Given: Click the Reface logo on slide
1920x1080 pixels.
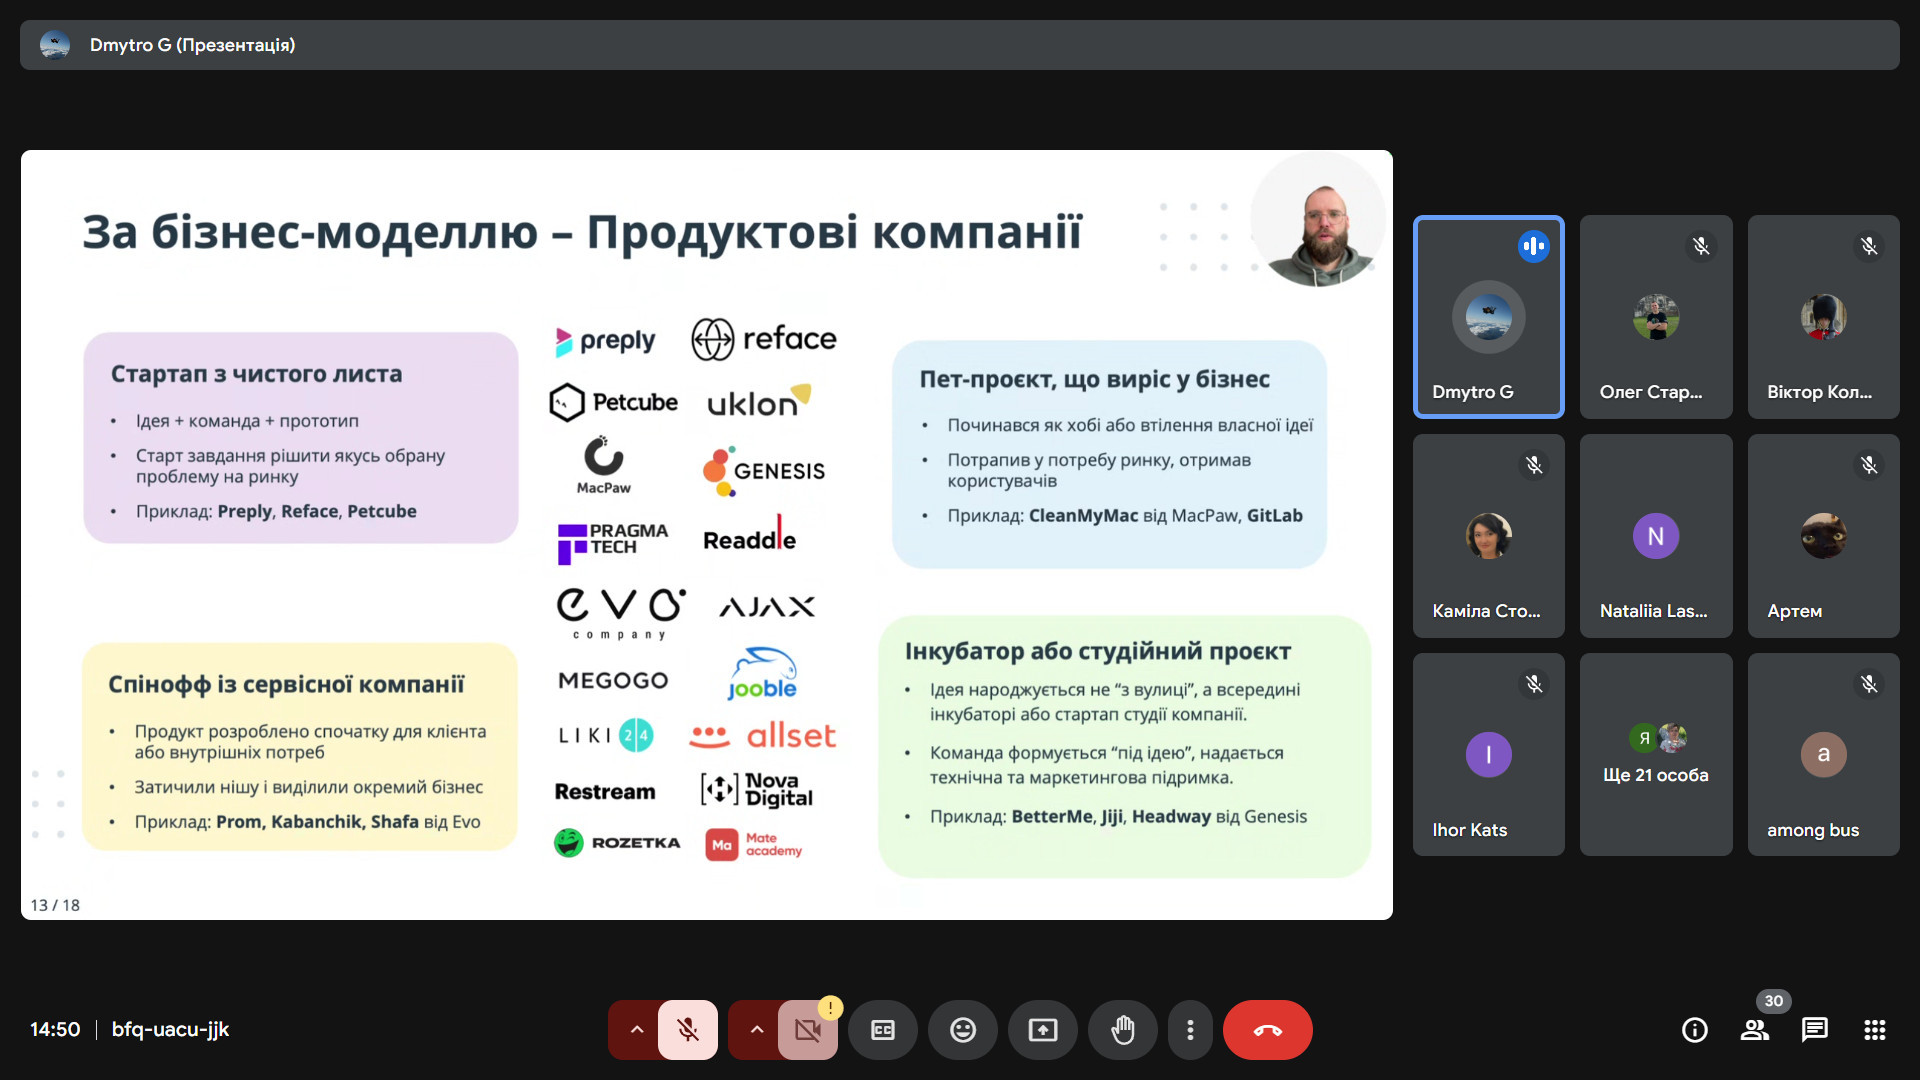Looking at the screenshot, I should (x=763, y=339).
